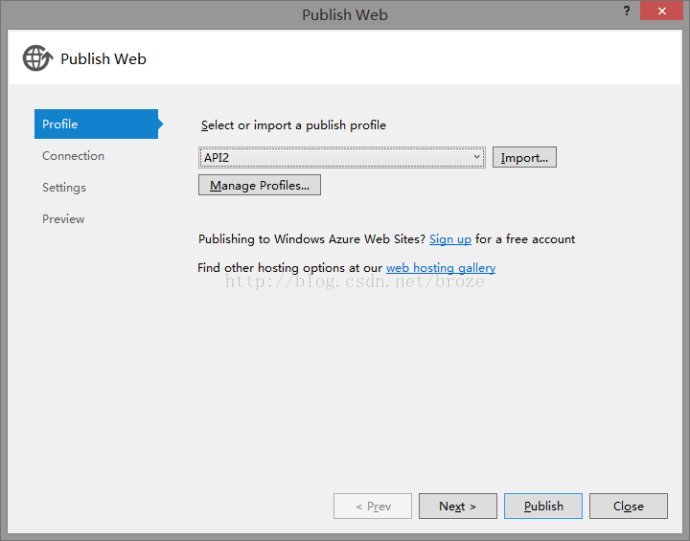
Task: Click the 'Publish Web' header title text
Action: pyautogui.click(x=103, y=59)
